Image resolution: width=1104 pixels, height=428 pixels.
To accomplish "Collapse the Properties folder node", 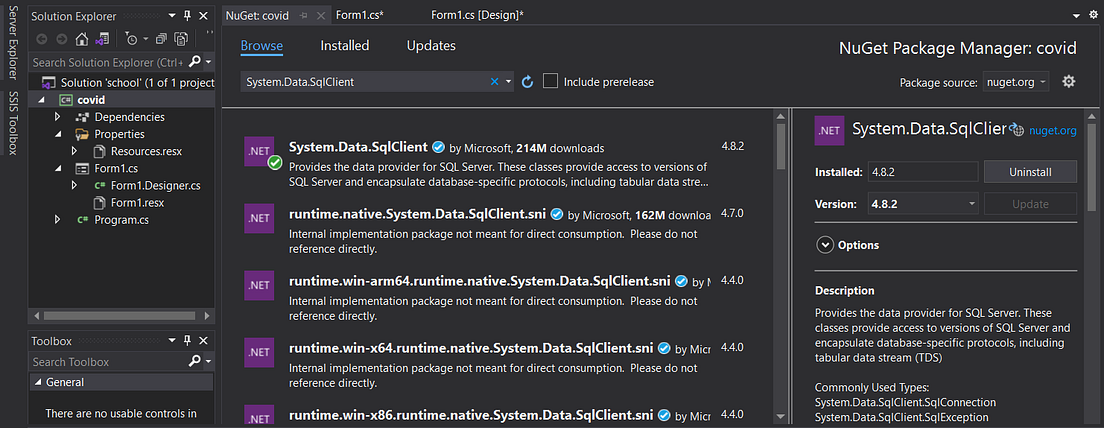I will point(59,134).
